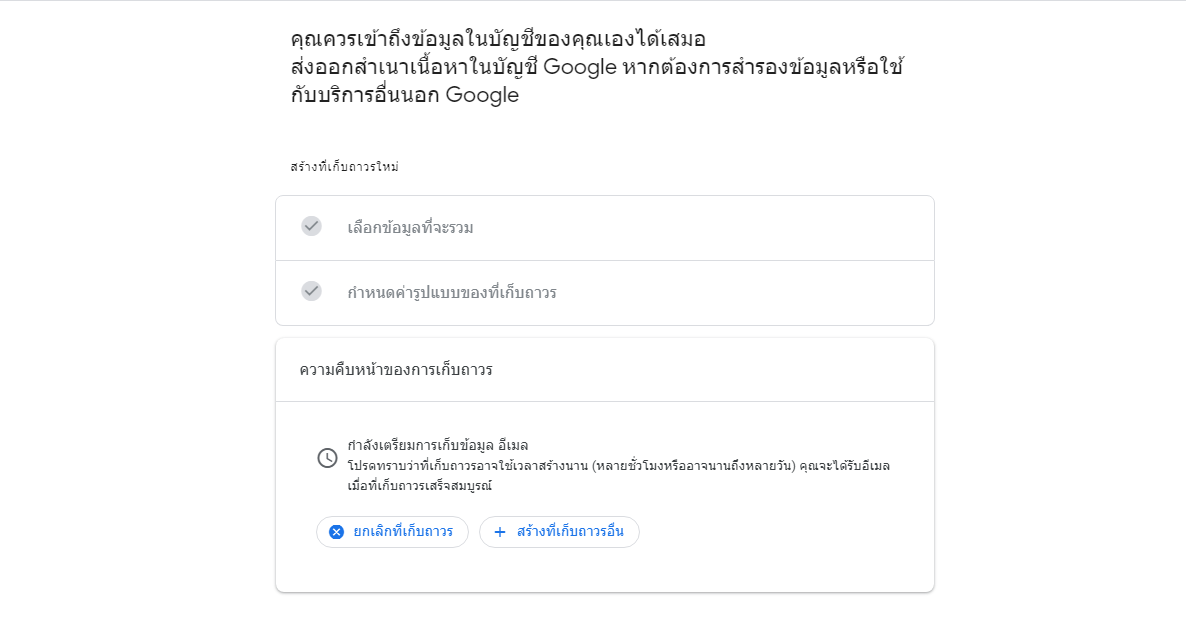
Task: Click empty space below the progress card buttons
Action: (x=604, y=570)
